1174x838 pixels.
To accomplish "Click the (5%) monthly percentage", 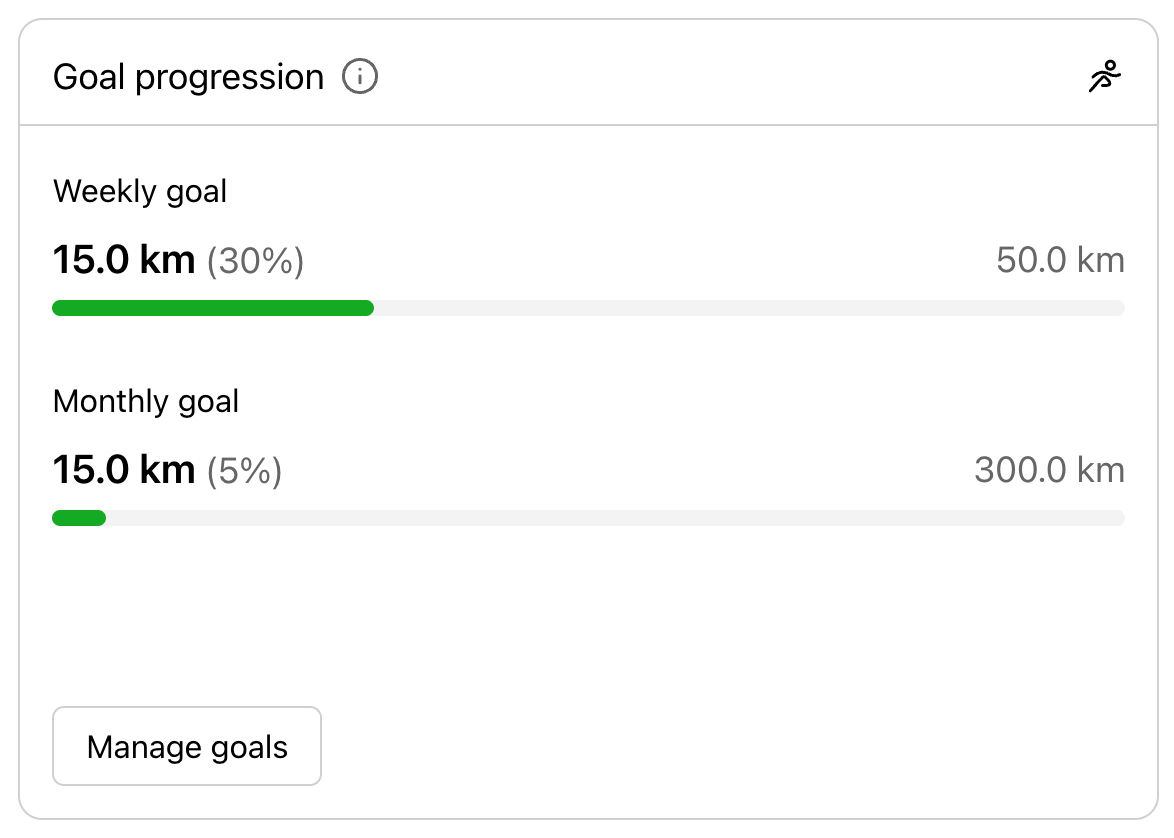I will [x=244, y=471].
